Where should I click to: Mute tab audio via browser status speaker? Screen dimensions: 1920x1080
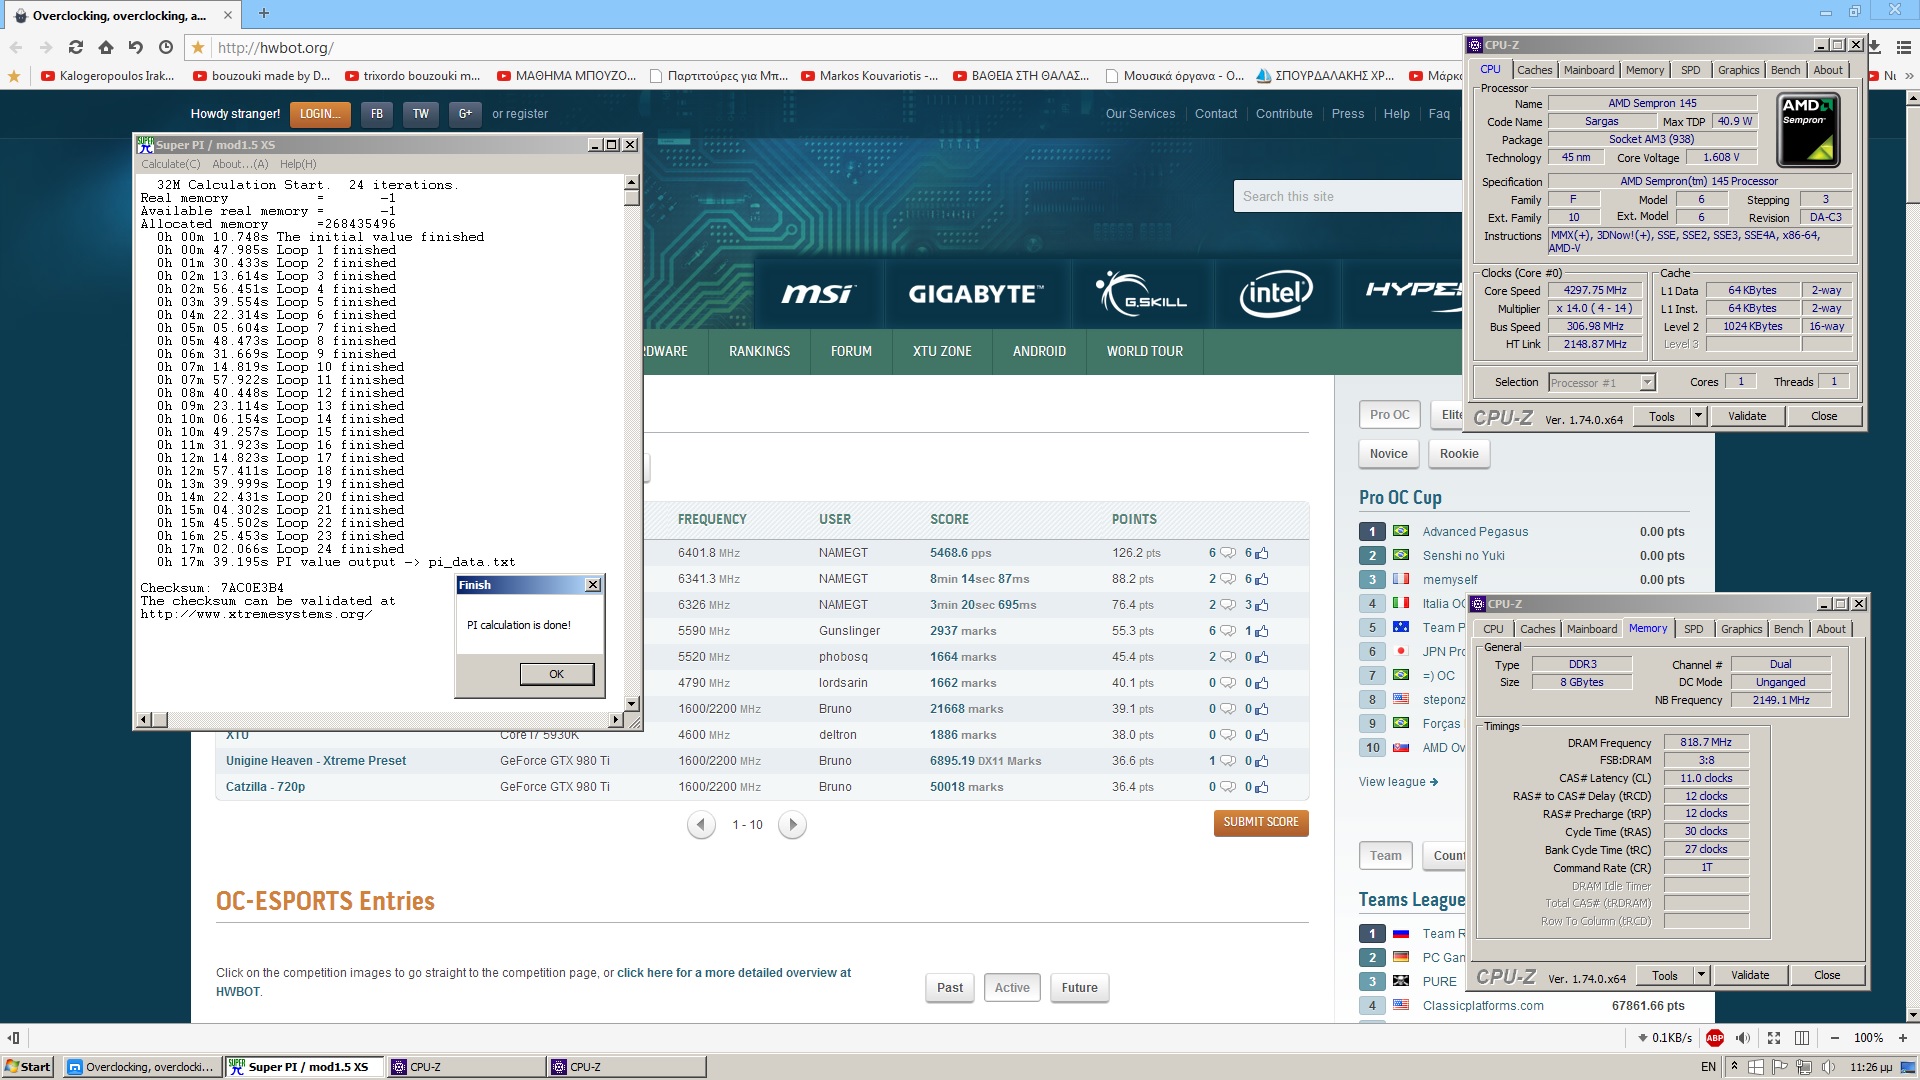[x=1743, y=1037]
